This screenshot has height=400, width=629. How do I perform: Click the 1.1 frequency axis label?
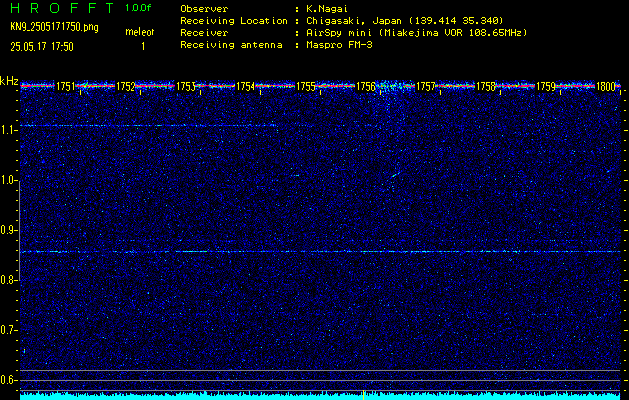pyautogui.click(x=9, y=130)
